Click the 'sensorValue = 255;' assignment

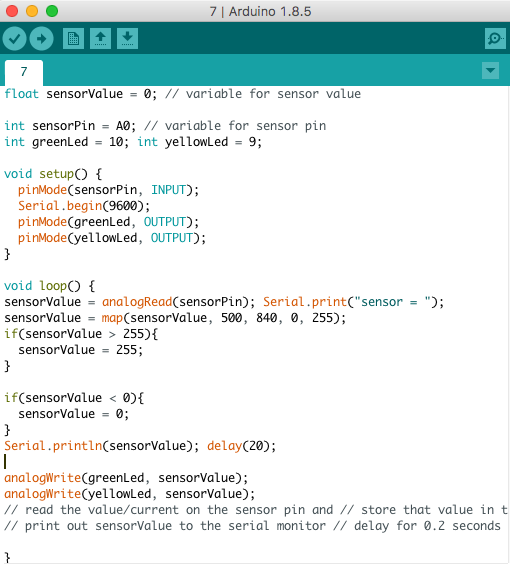[81, 350]
